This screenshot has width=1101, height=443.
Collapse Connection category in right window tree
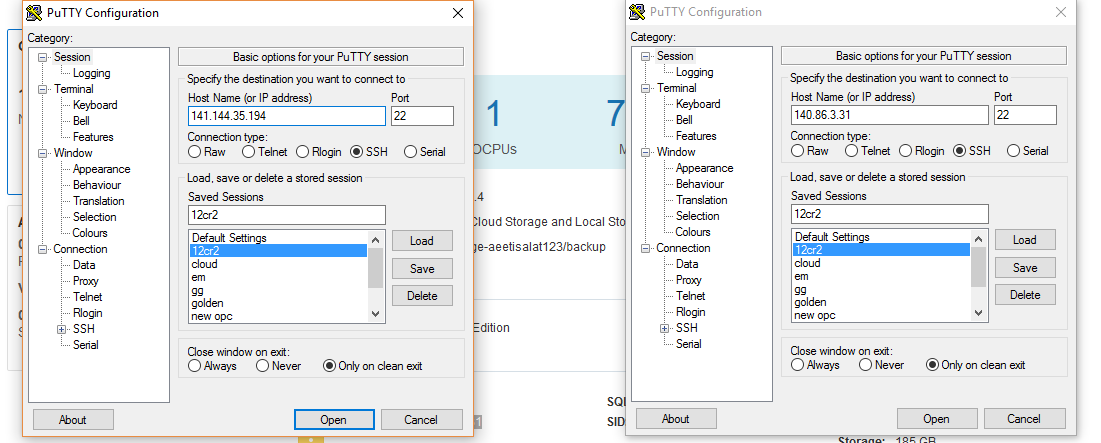[646, 248]
